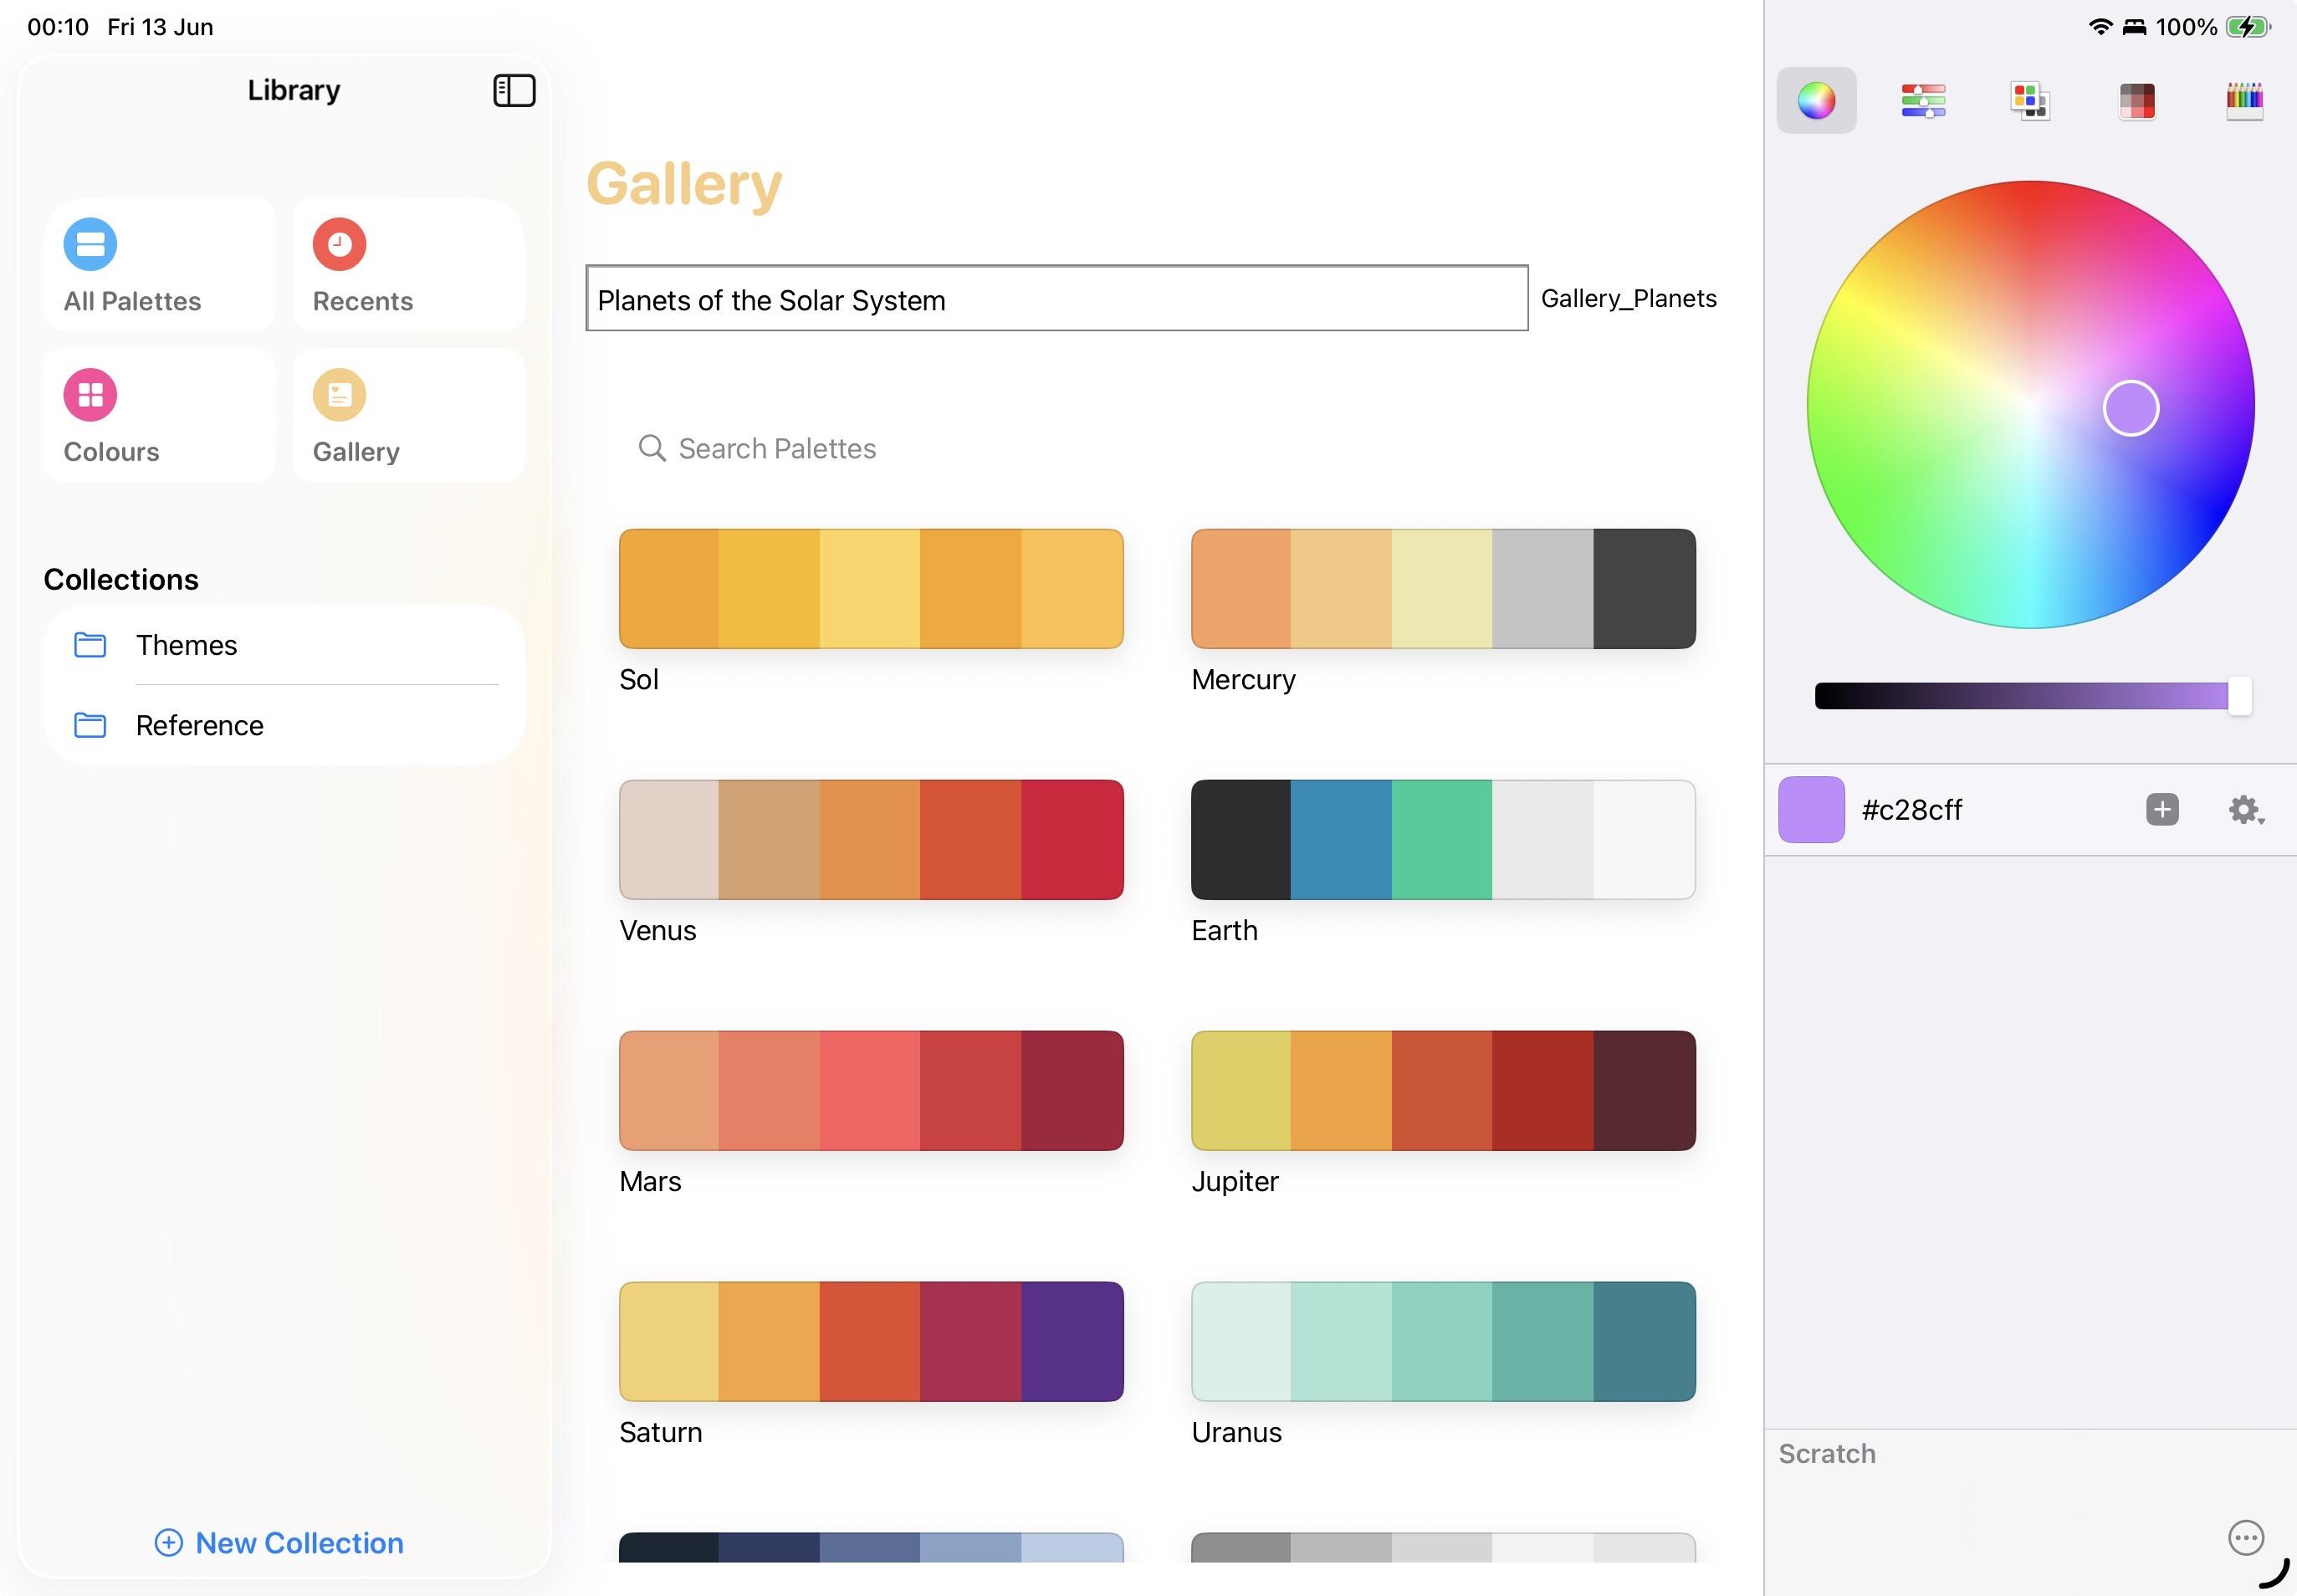Image resolution: width=2297 pixels, height=1596 pixels.
Task: Click the Collections section header
Action: (121, 580)
